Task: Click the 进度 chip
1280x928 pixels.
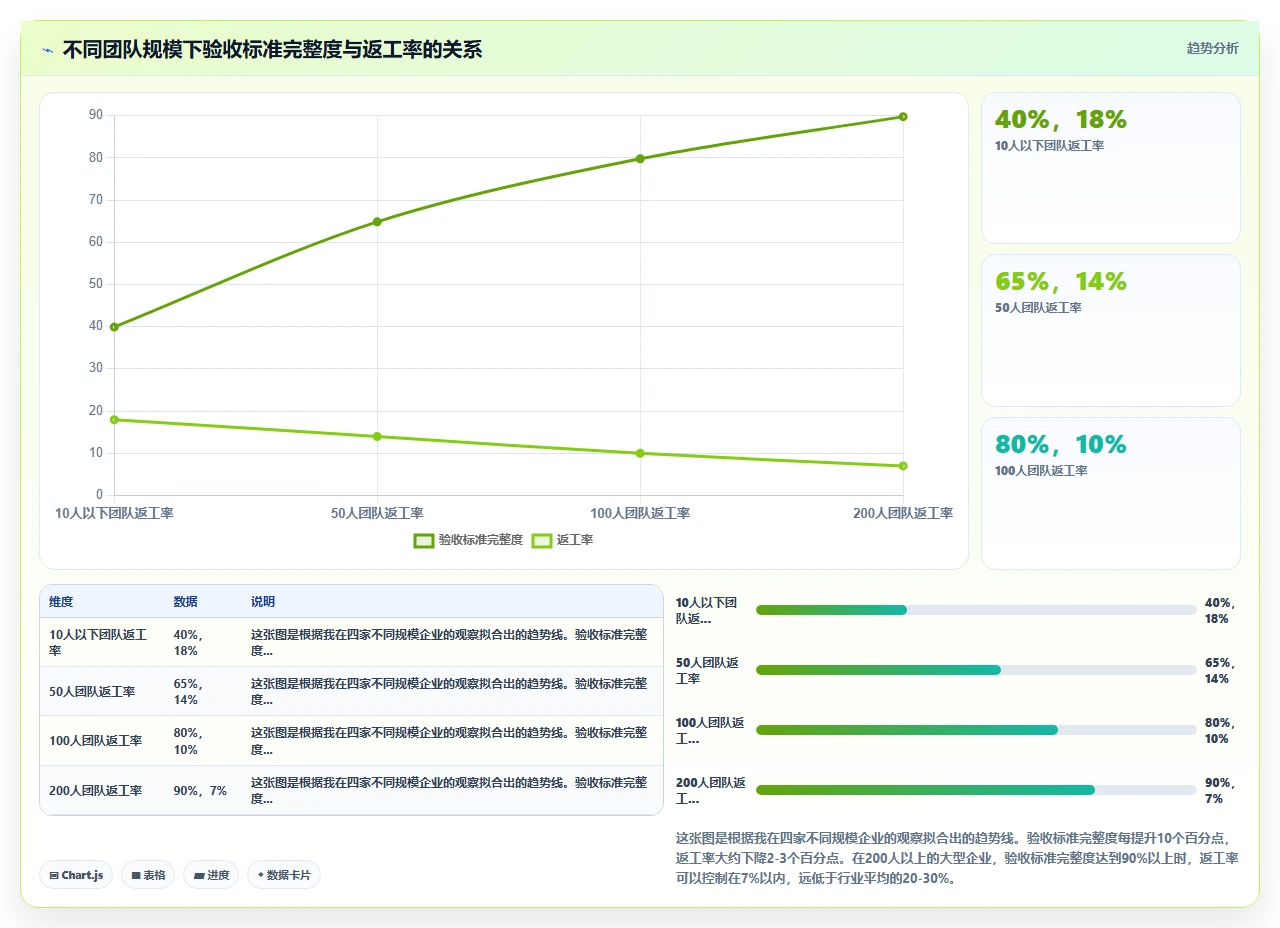Action: click(211, 875)
